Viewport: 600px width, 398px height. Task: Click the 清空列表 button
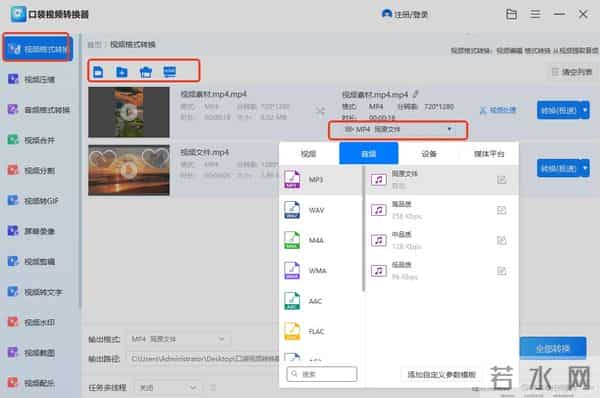tap(572, 72)
